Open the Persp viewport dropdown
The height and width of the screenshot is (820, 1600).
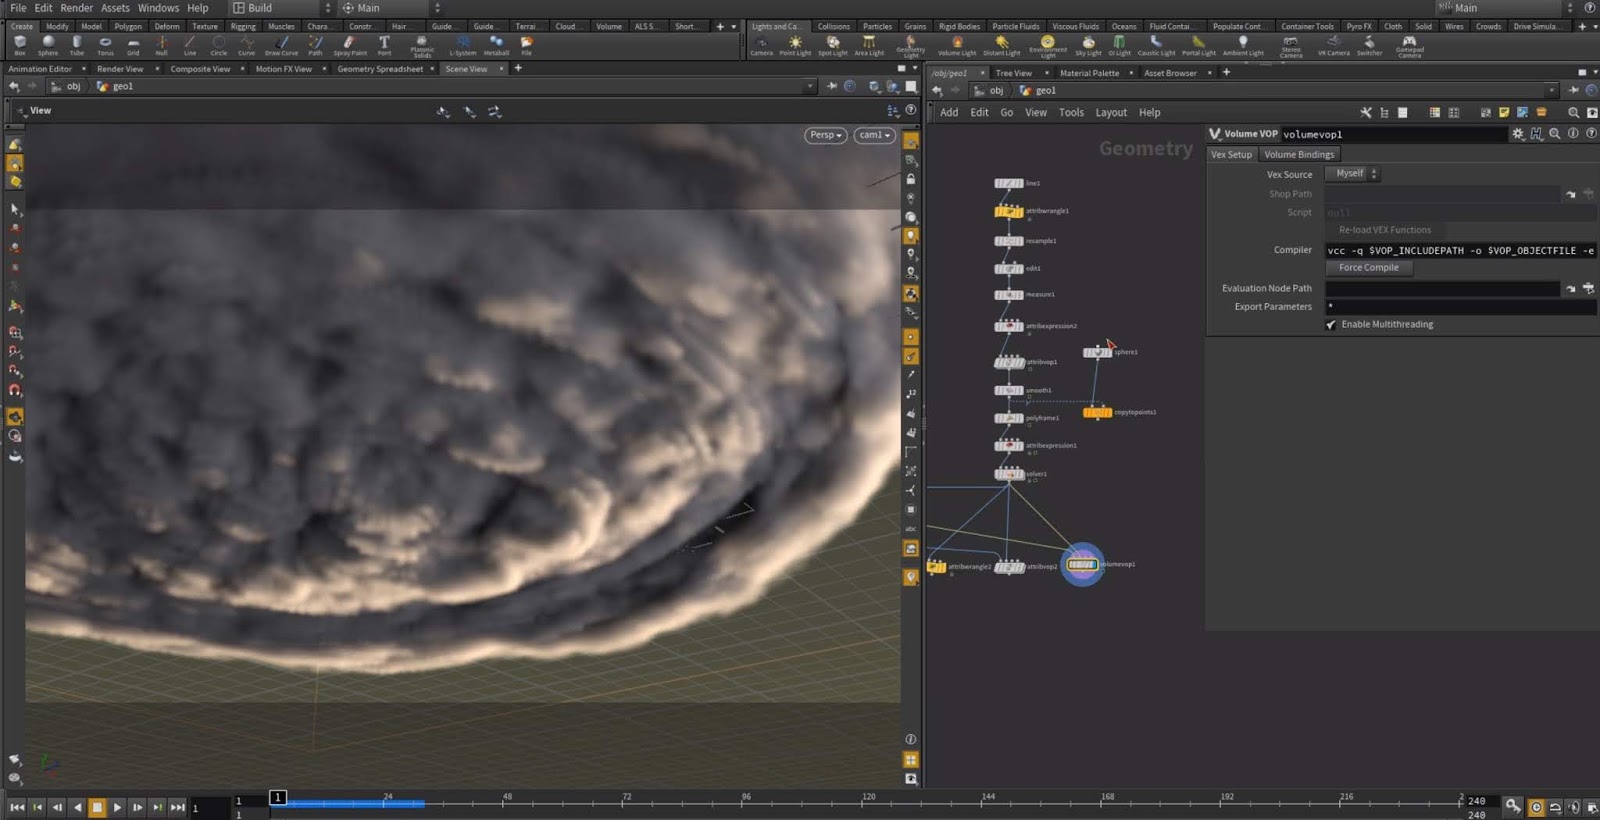pos(826,135)
